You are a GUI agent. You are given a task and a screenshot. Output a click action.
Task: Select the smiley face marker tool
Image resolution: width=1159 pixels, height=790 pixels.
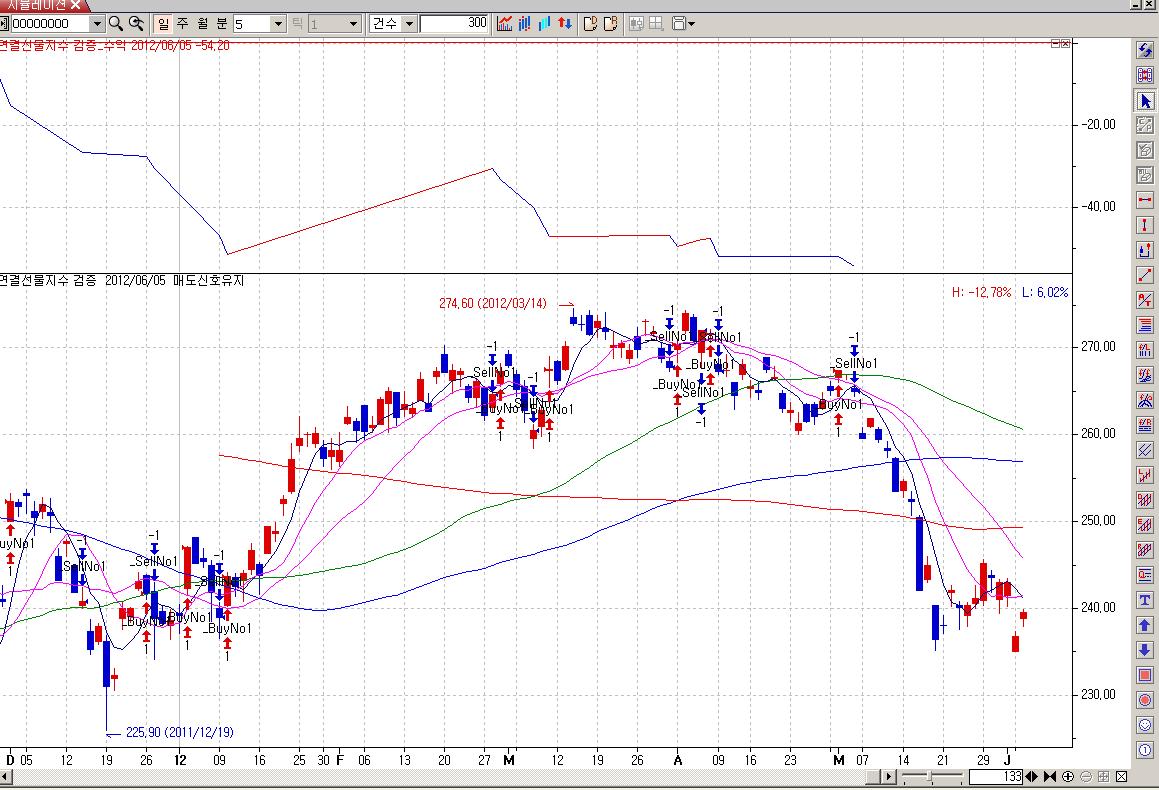pyautogui.click(x=1145, y=725)
